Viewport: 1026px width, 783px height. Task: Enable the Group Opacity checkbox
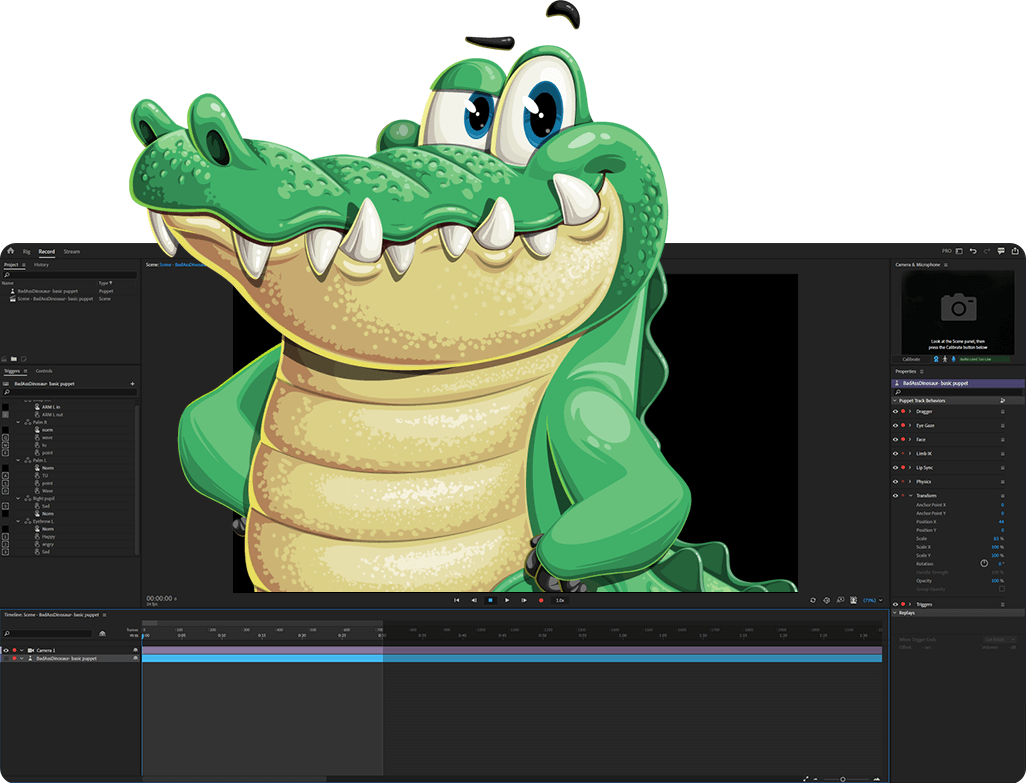coord(1002,589)
